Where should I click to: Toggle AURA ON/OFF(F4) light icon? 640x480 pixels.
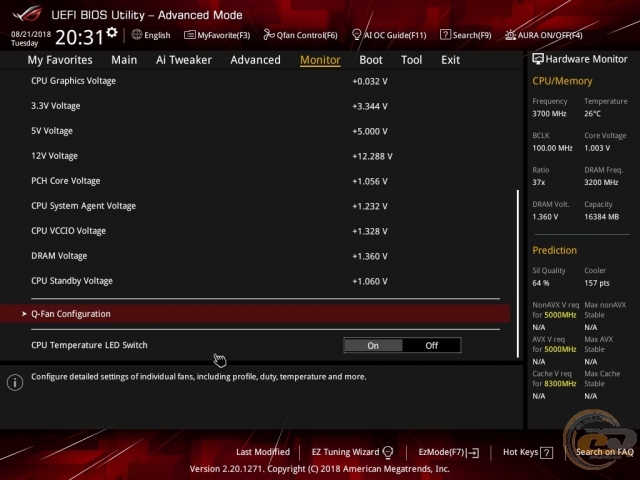(x=510, y=35)
